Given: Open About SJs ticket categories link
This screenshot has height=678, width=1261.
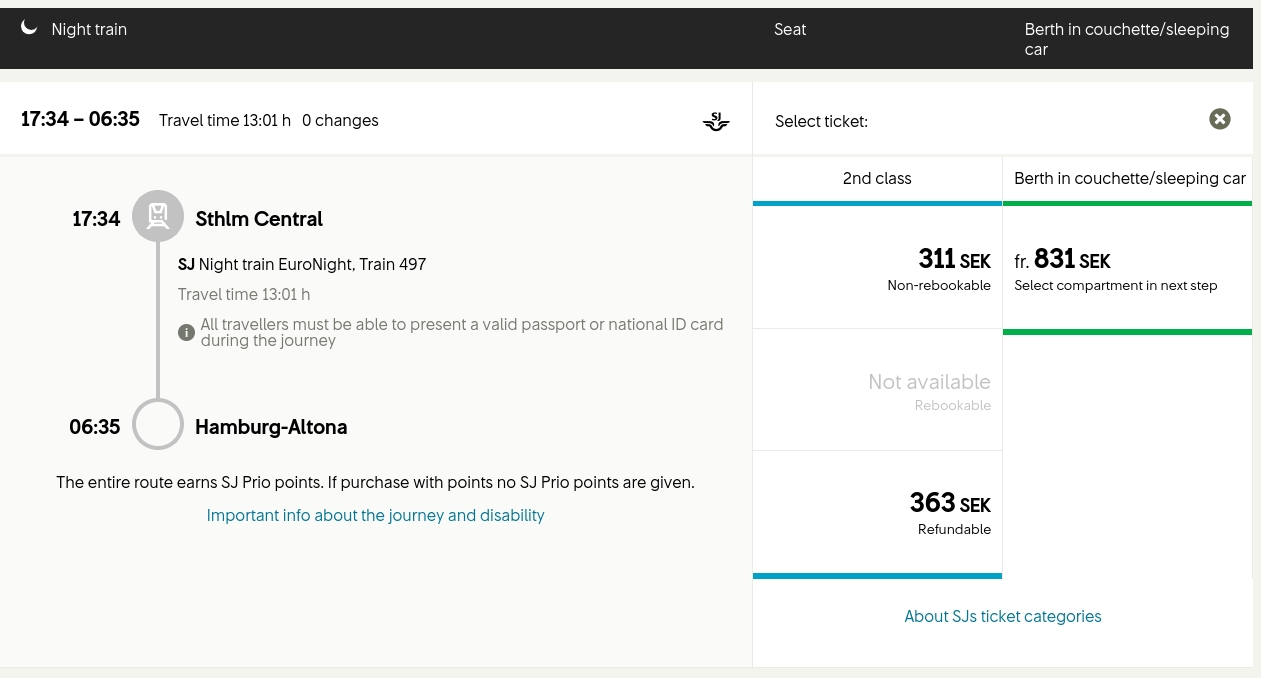Looking at the screenshot, I should pyautogui.click(x=1002, y=617).
